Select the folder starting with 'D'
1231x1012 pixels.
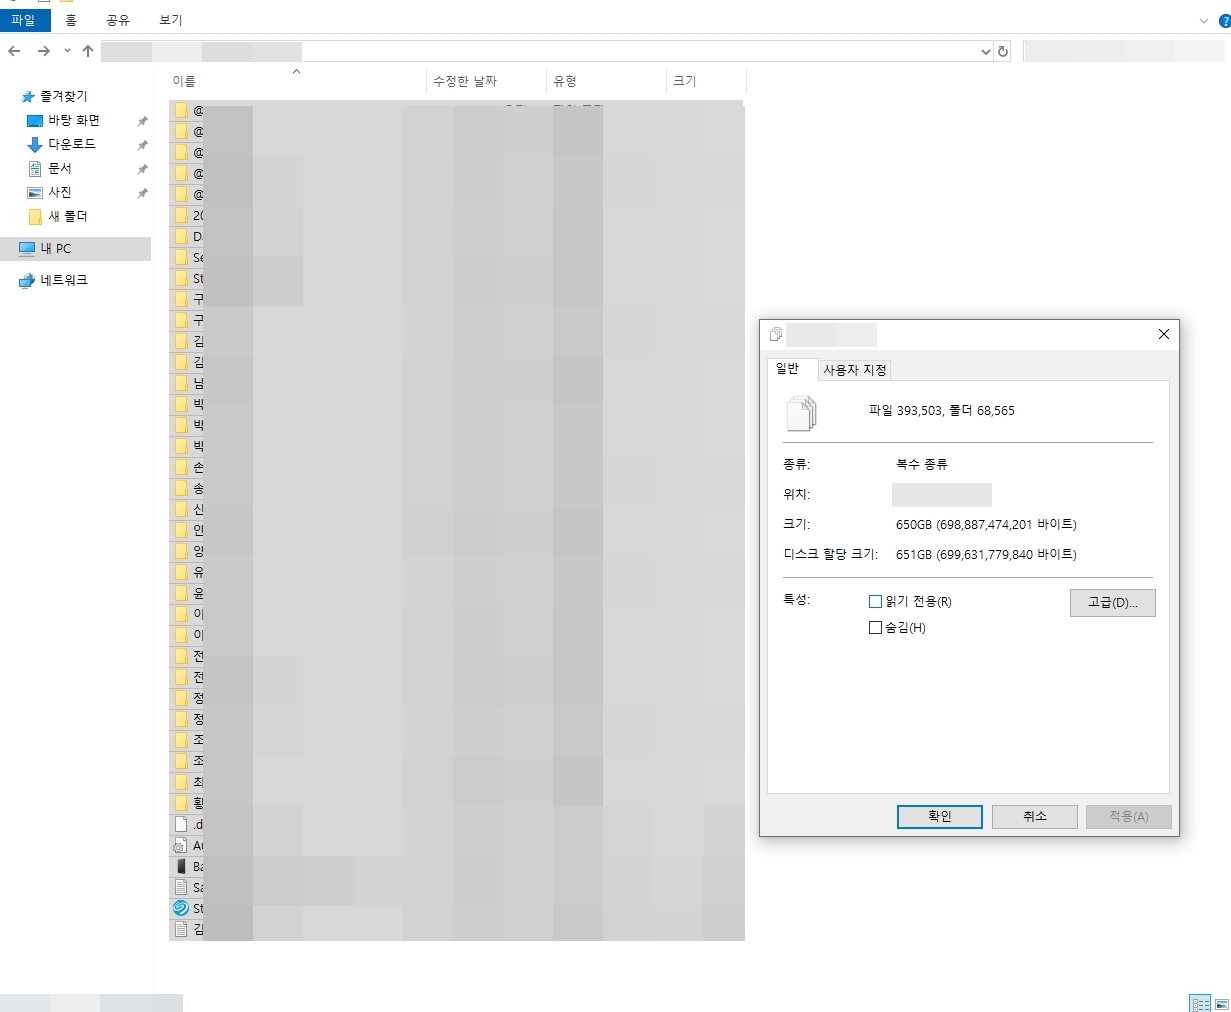[x=188, y=236]
